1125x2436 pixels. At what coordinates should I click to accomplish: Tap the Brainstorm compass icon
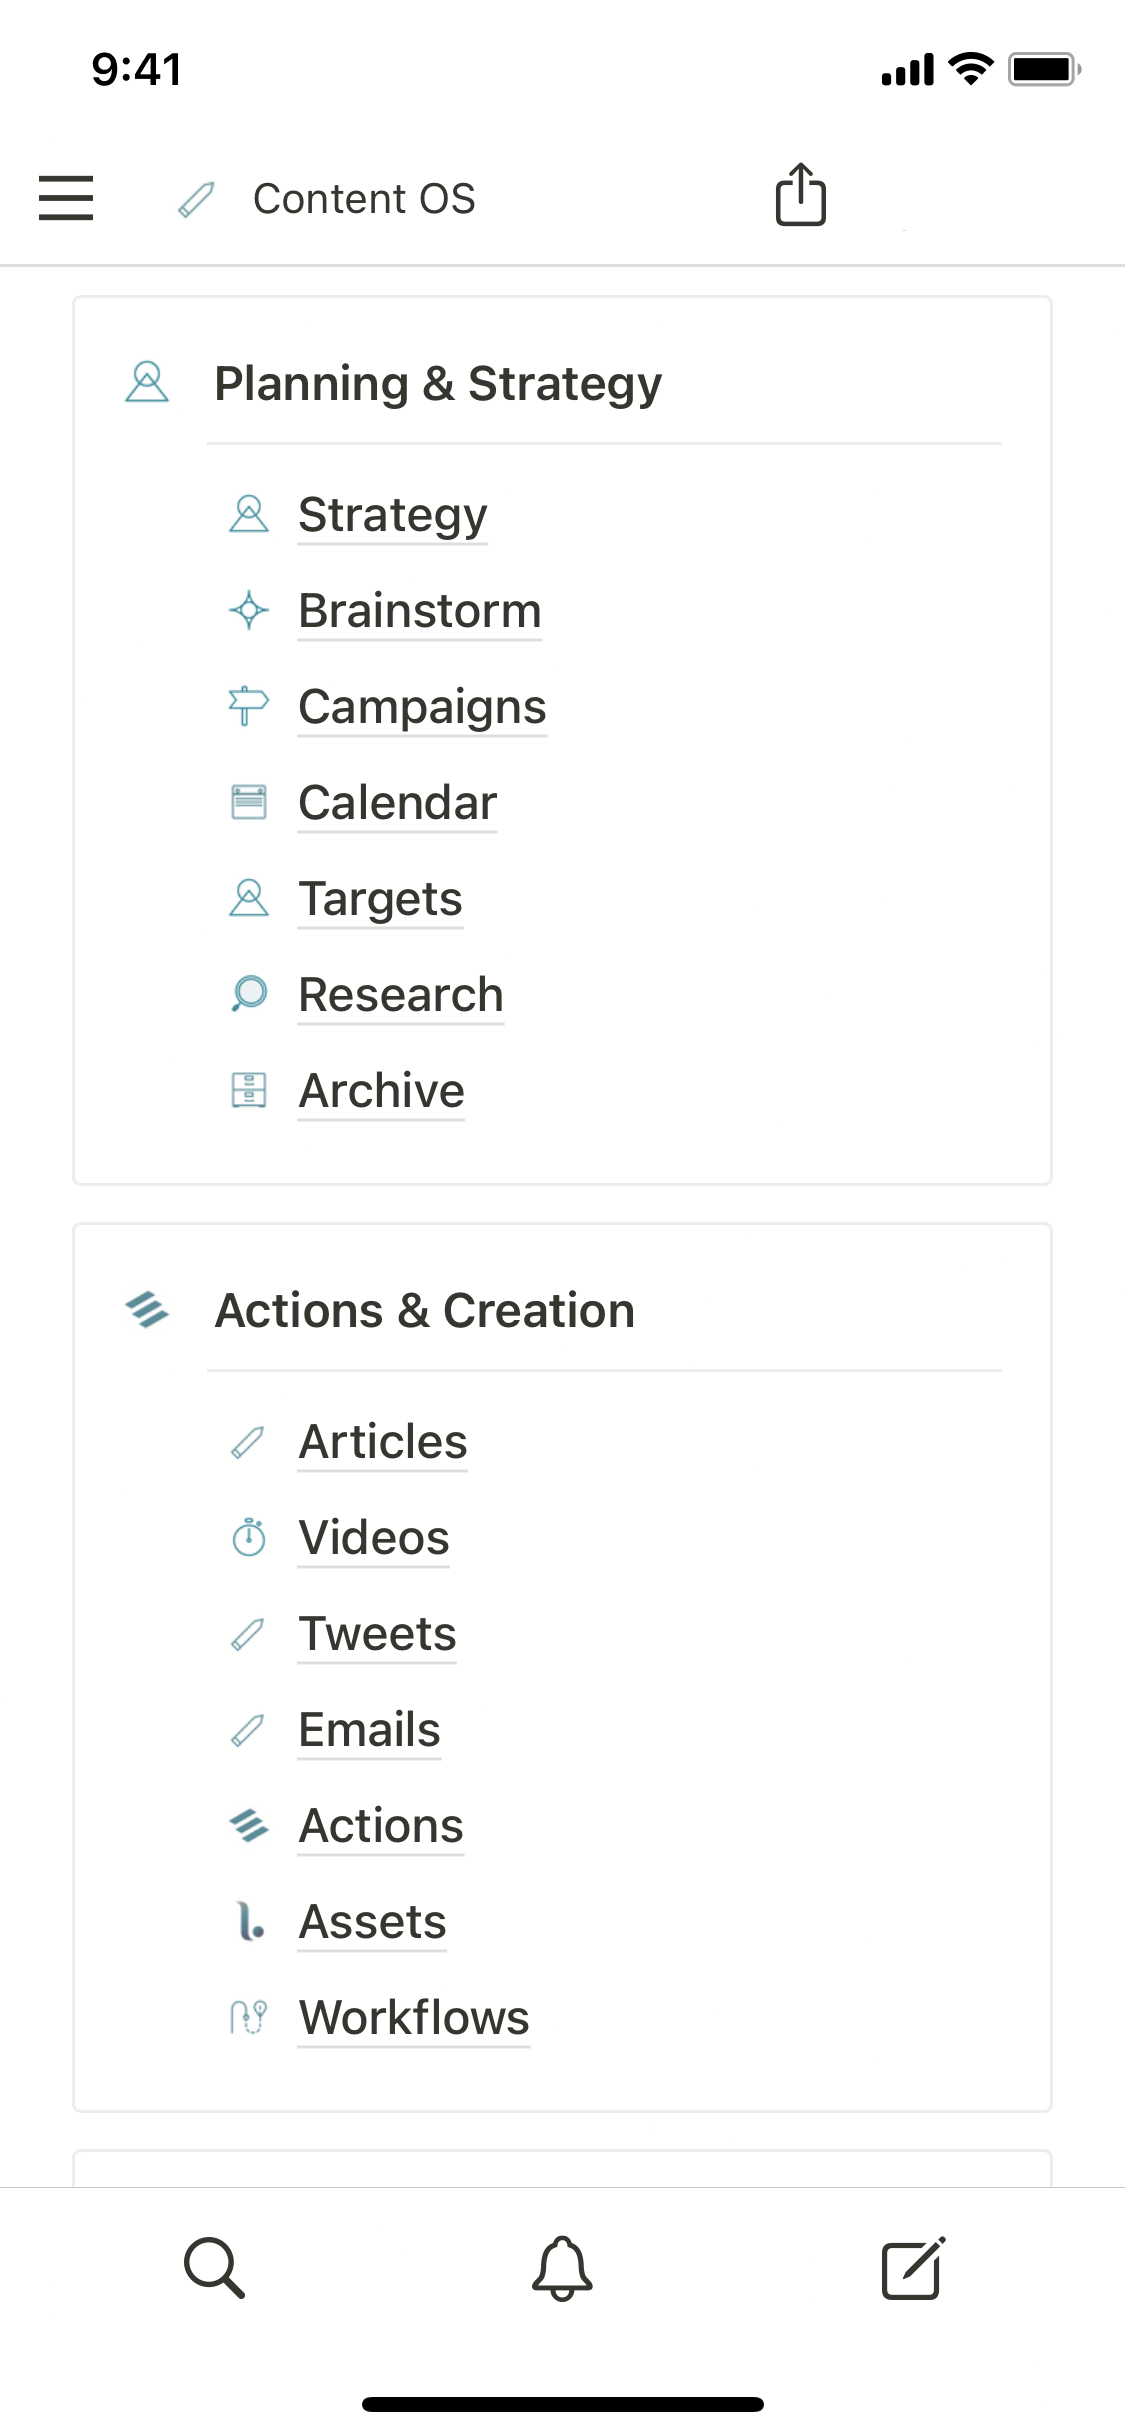[248, 611]
